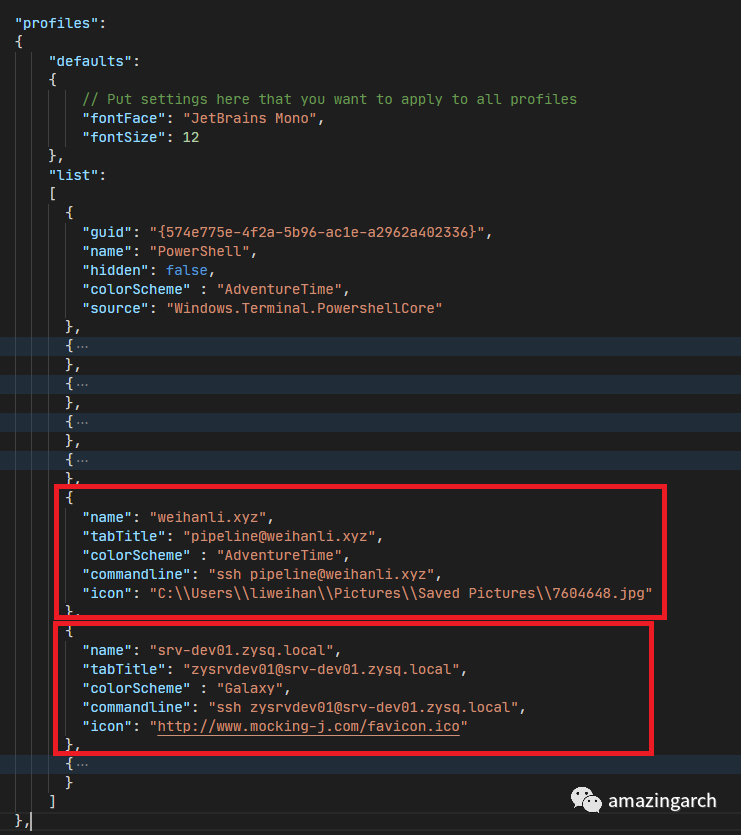Click the "pipeline@weihanli.xyz" tabTitle value
741x835 pixels.
pos(279,536)
